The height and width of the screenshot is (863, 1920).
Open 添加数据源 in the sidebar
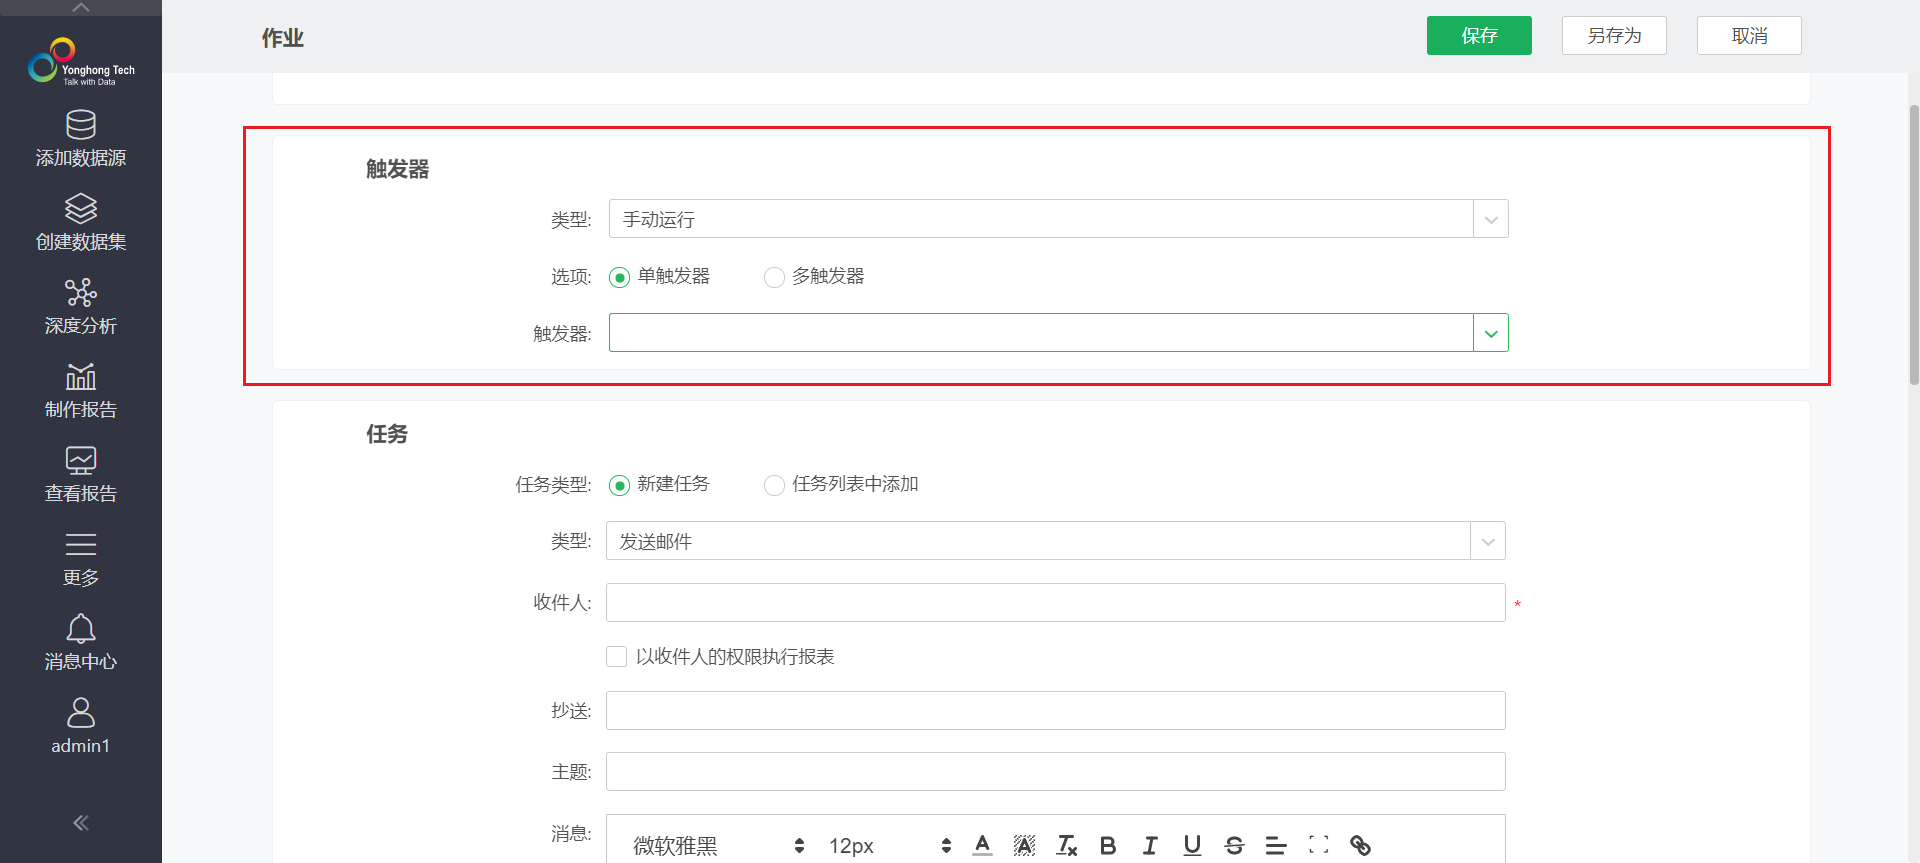pos(80,138)
